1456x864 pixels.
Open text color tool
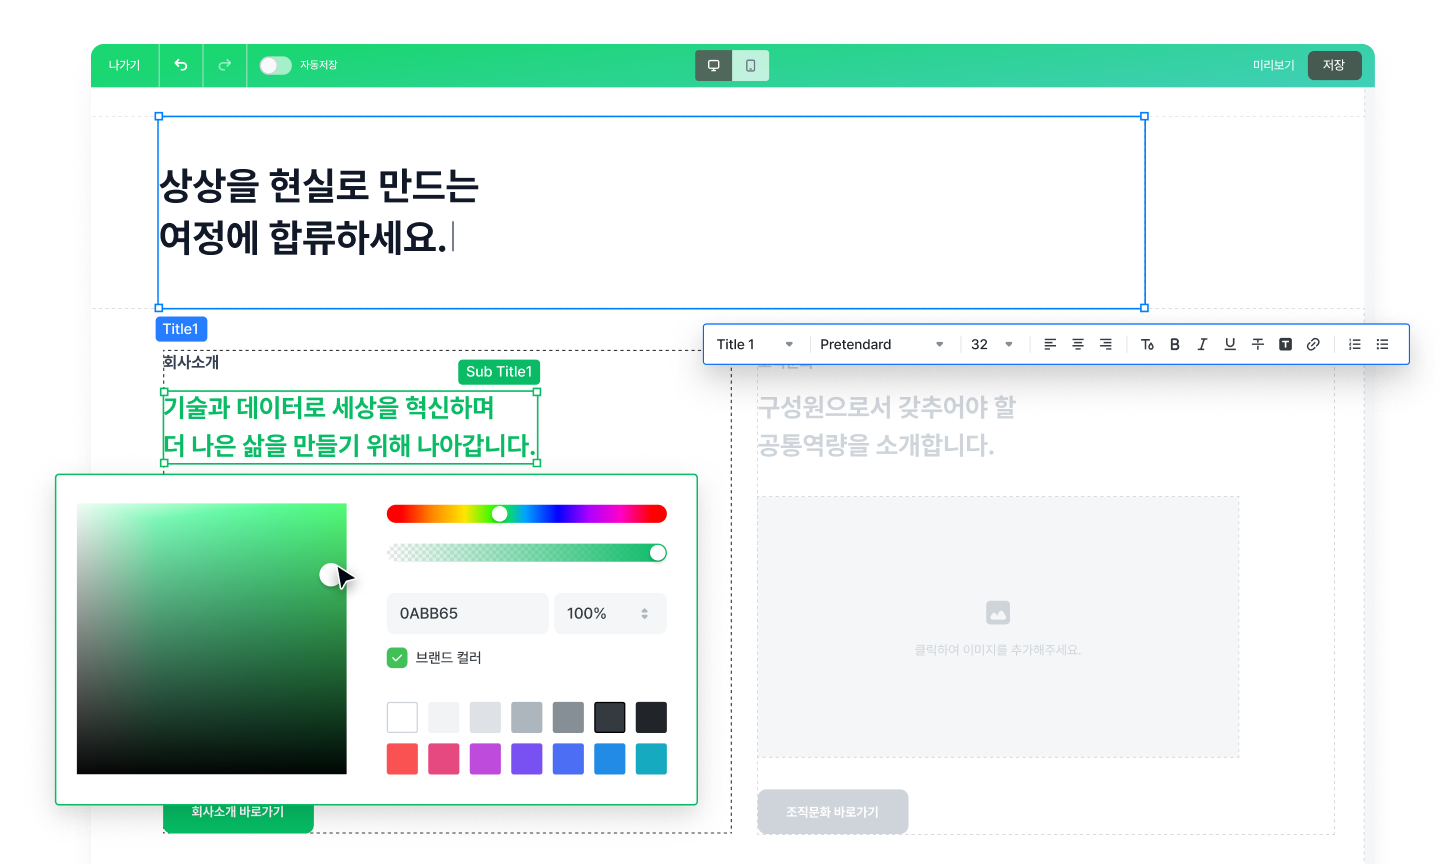(1147, 344)
